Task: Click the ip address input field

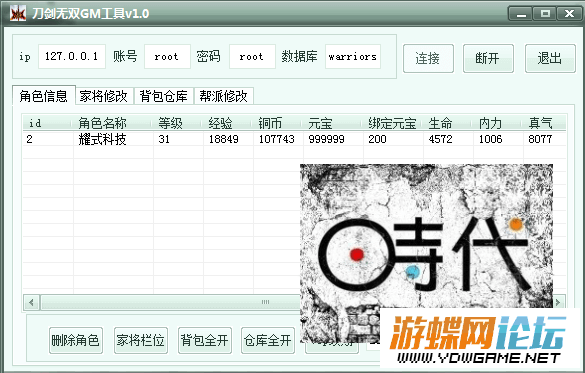Action: pyautogui.click(x=72, y=57)
